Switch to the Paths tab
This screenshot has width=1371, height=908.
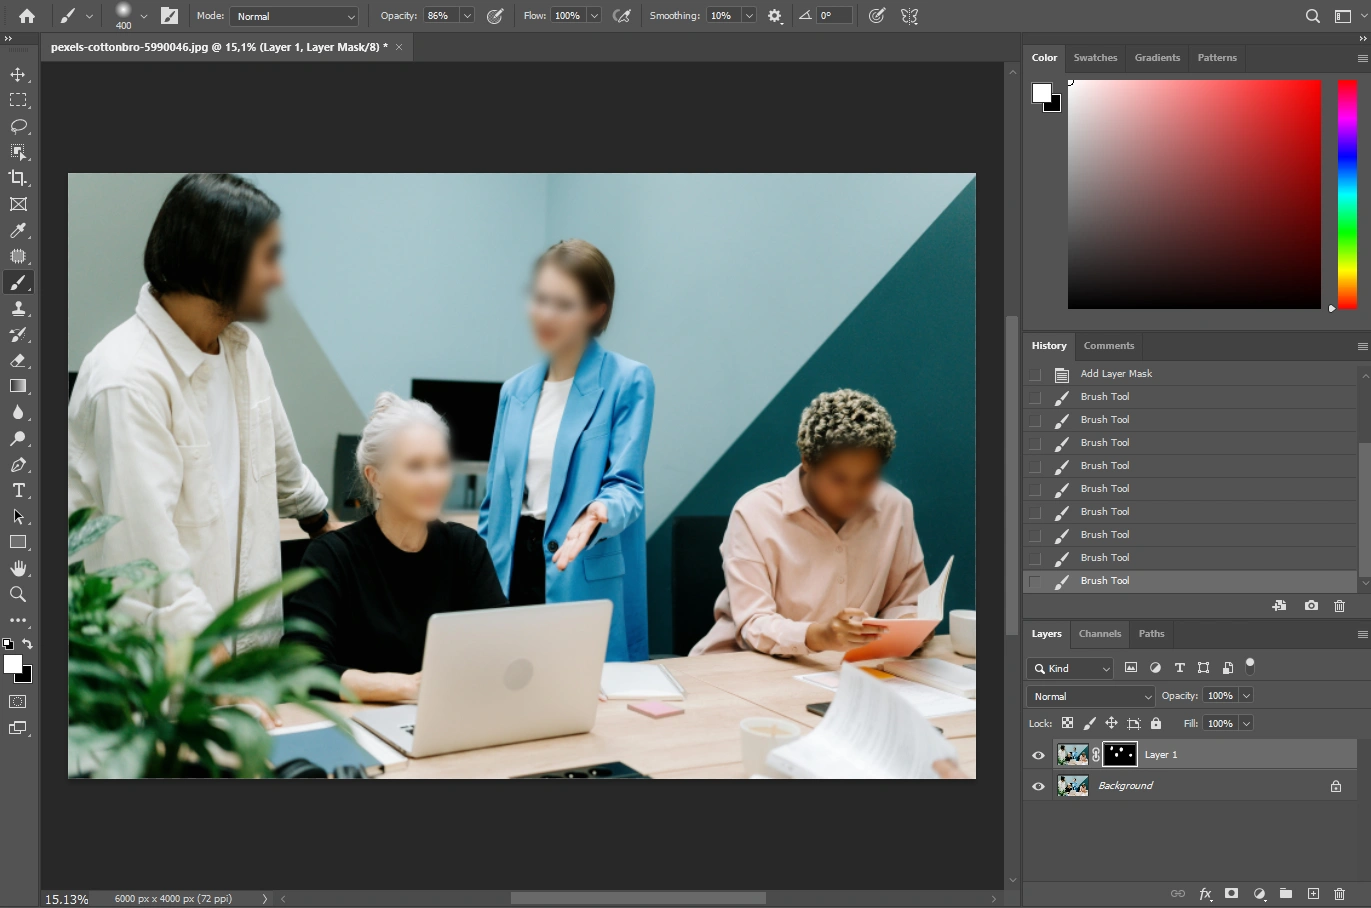coord(1151,634)
